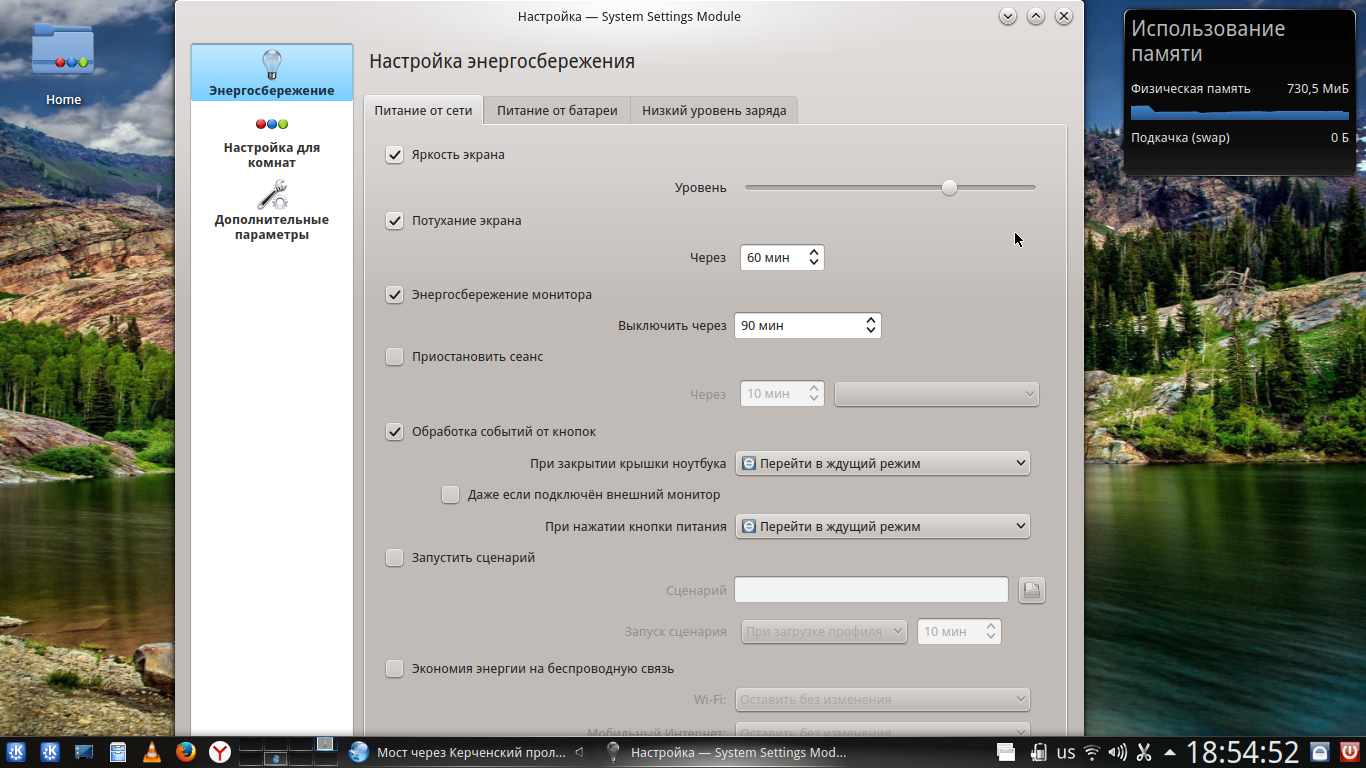Open the suspend session action dropdown
This screenshot has width=1366, height=768.
(x=937, y=394)
